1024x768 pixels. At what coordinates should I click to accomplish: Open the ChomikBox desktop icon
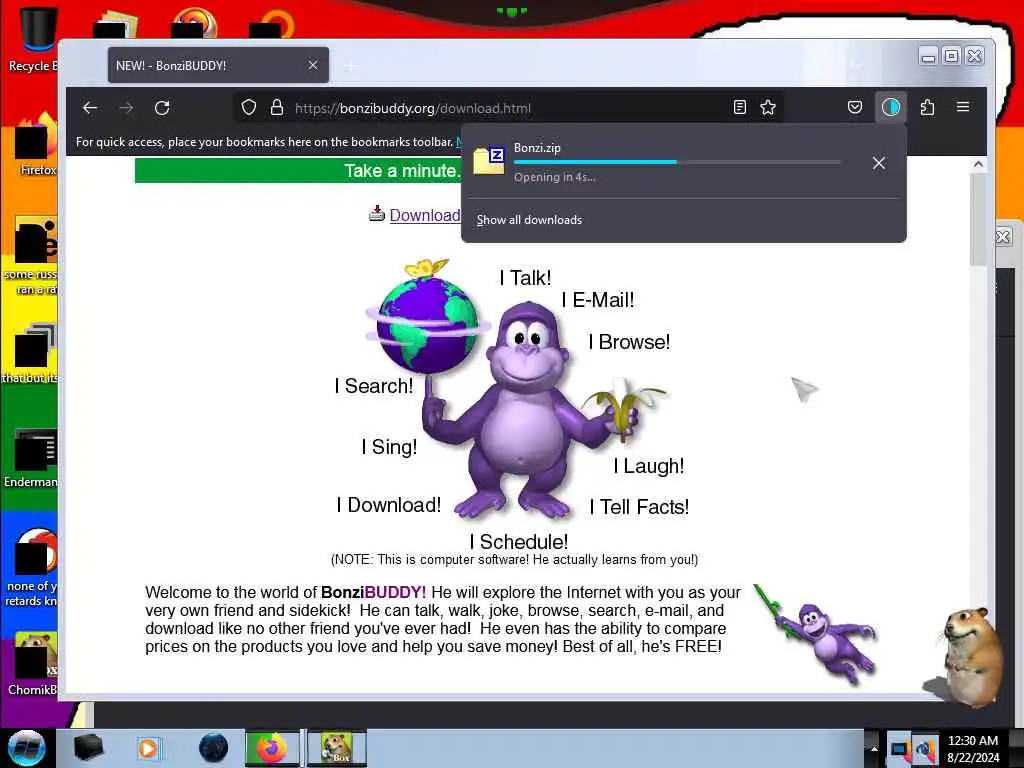click(33, 664)
